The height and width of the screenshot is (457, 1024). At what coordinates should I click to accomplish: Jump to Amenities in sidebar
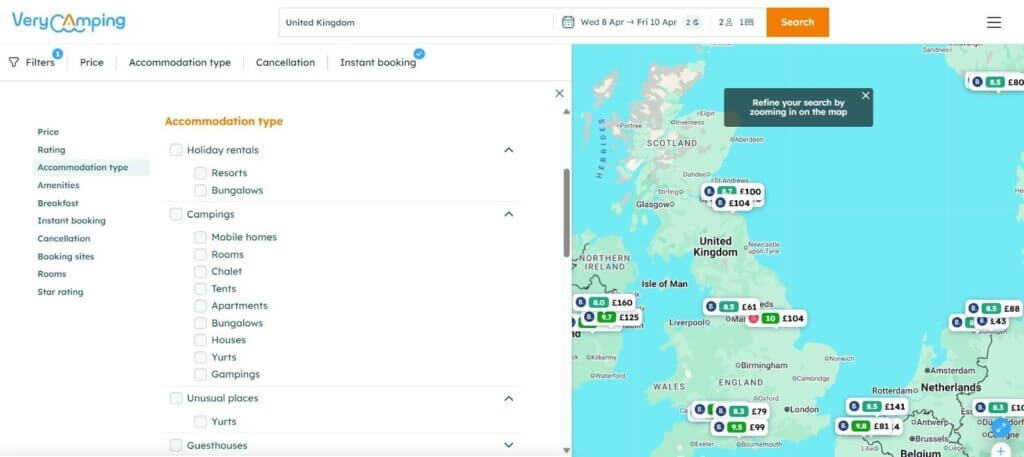click(x=58, y=185)
